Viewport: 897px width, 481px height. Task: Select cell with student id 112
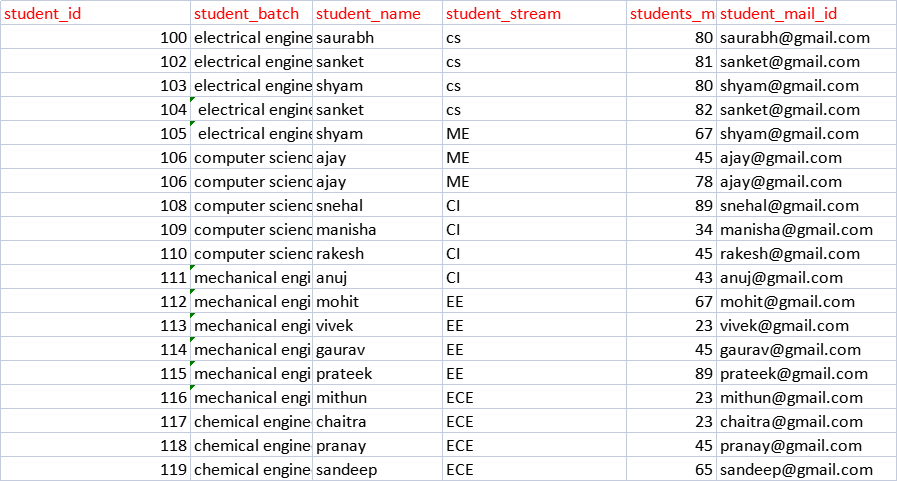(95, 301)
